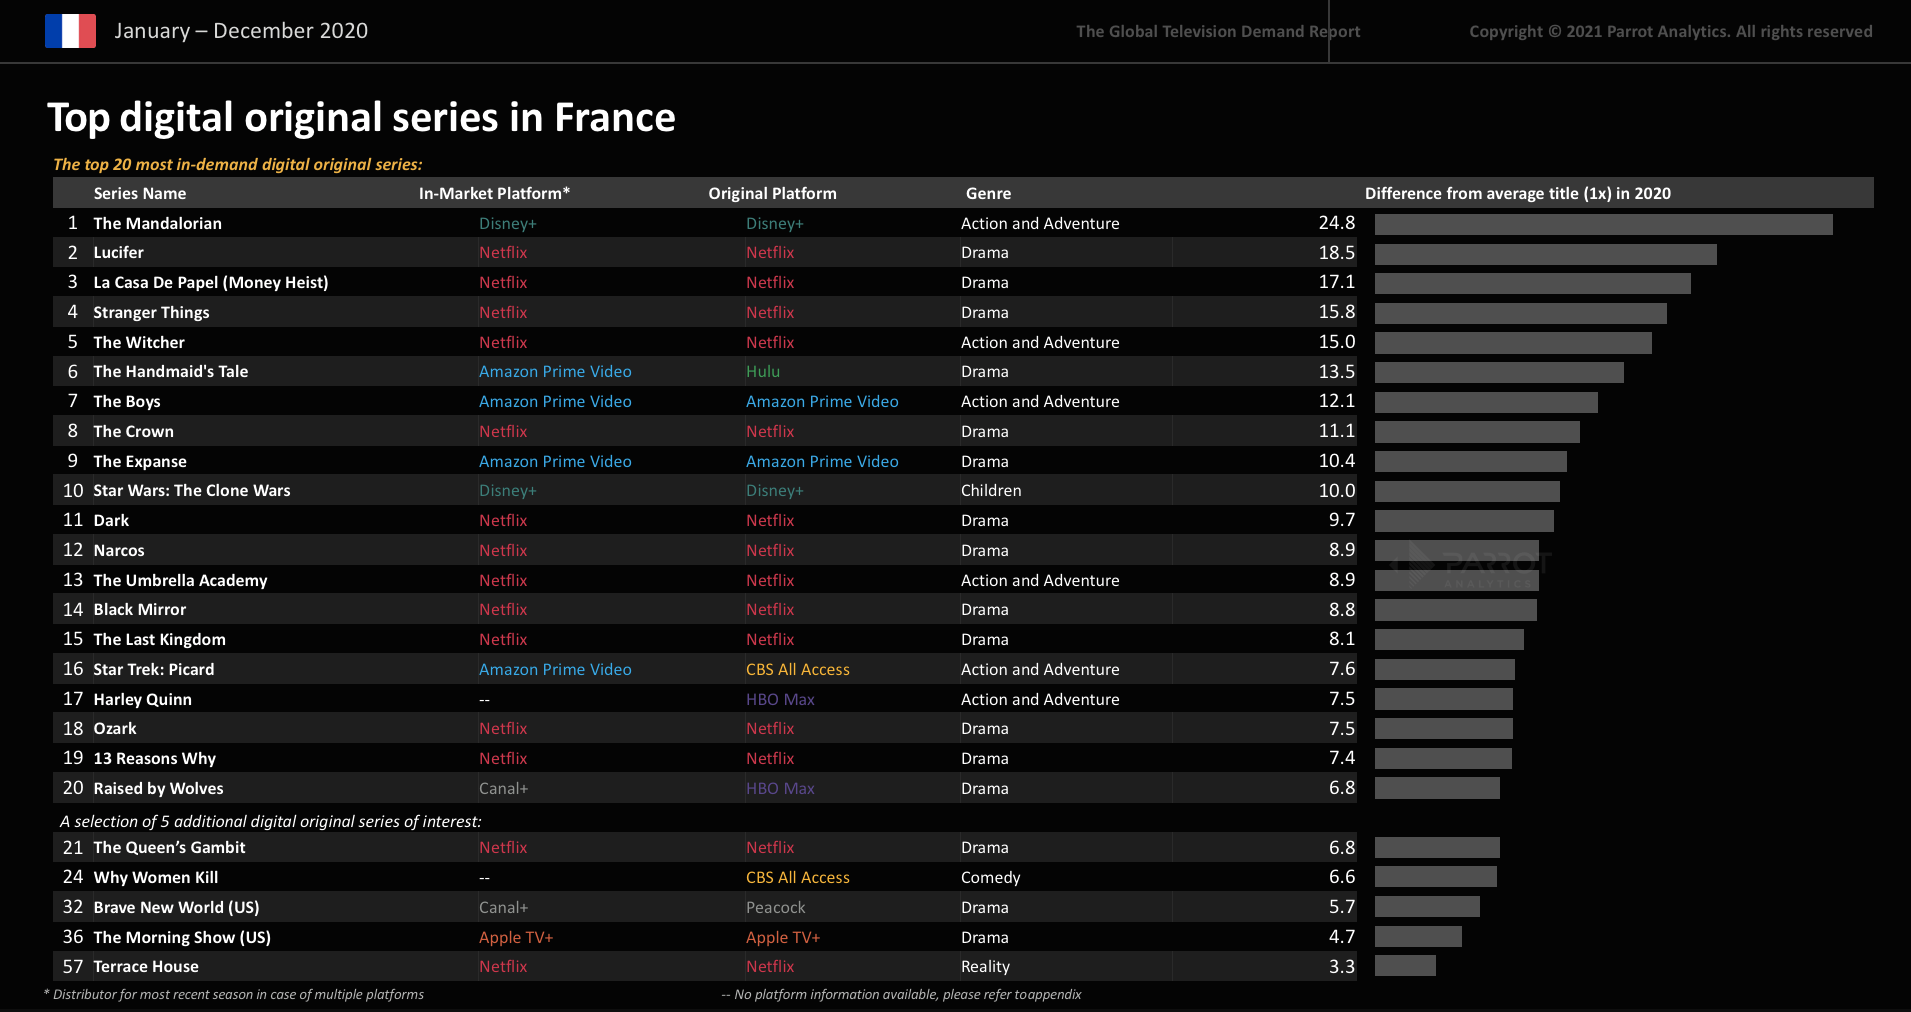Click 'Canal+' in the Raised by Wolves row
The width and height of the screenshot is (1911, 1012).
point(503,788)
